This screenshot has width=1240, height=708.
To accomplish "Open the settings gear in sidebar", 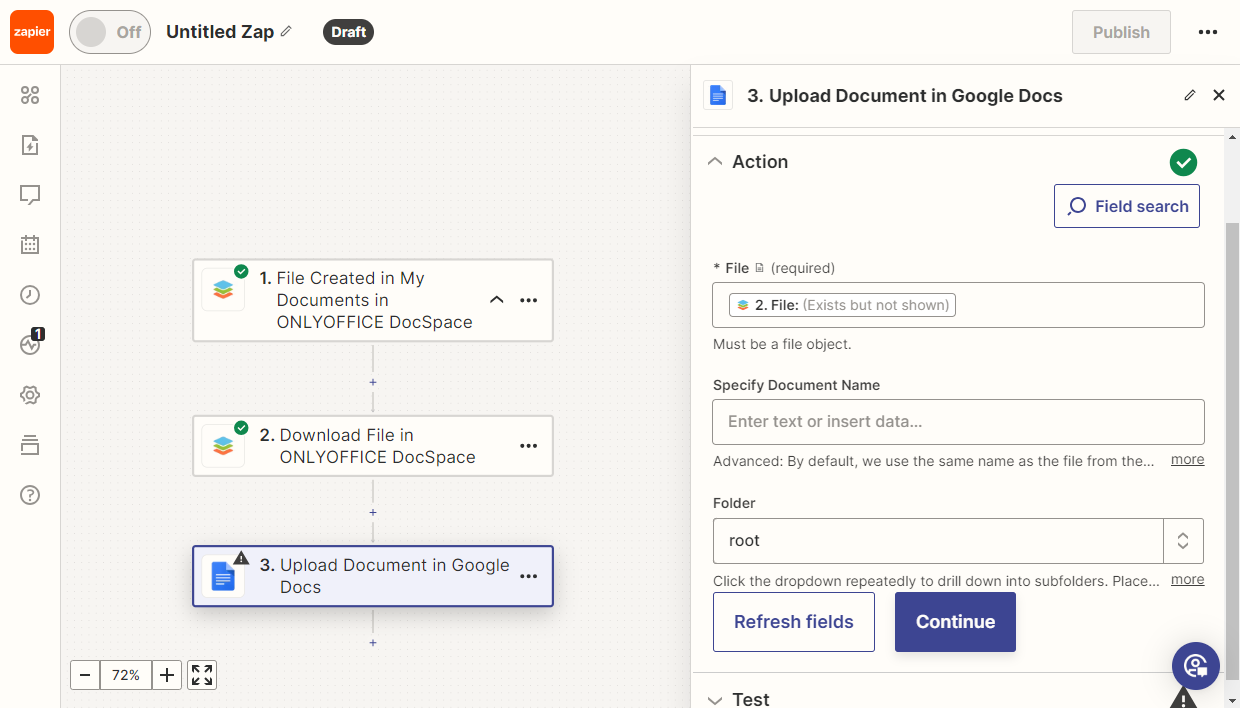I will pyautogui.click(x=30, y=395).
